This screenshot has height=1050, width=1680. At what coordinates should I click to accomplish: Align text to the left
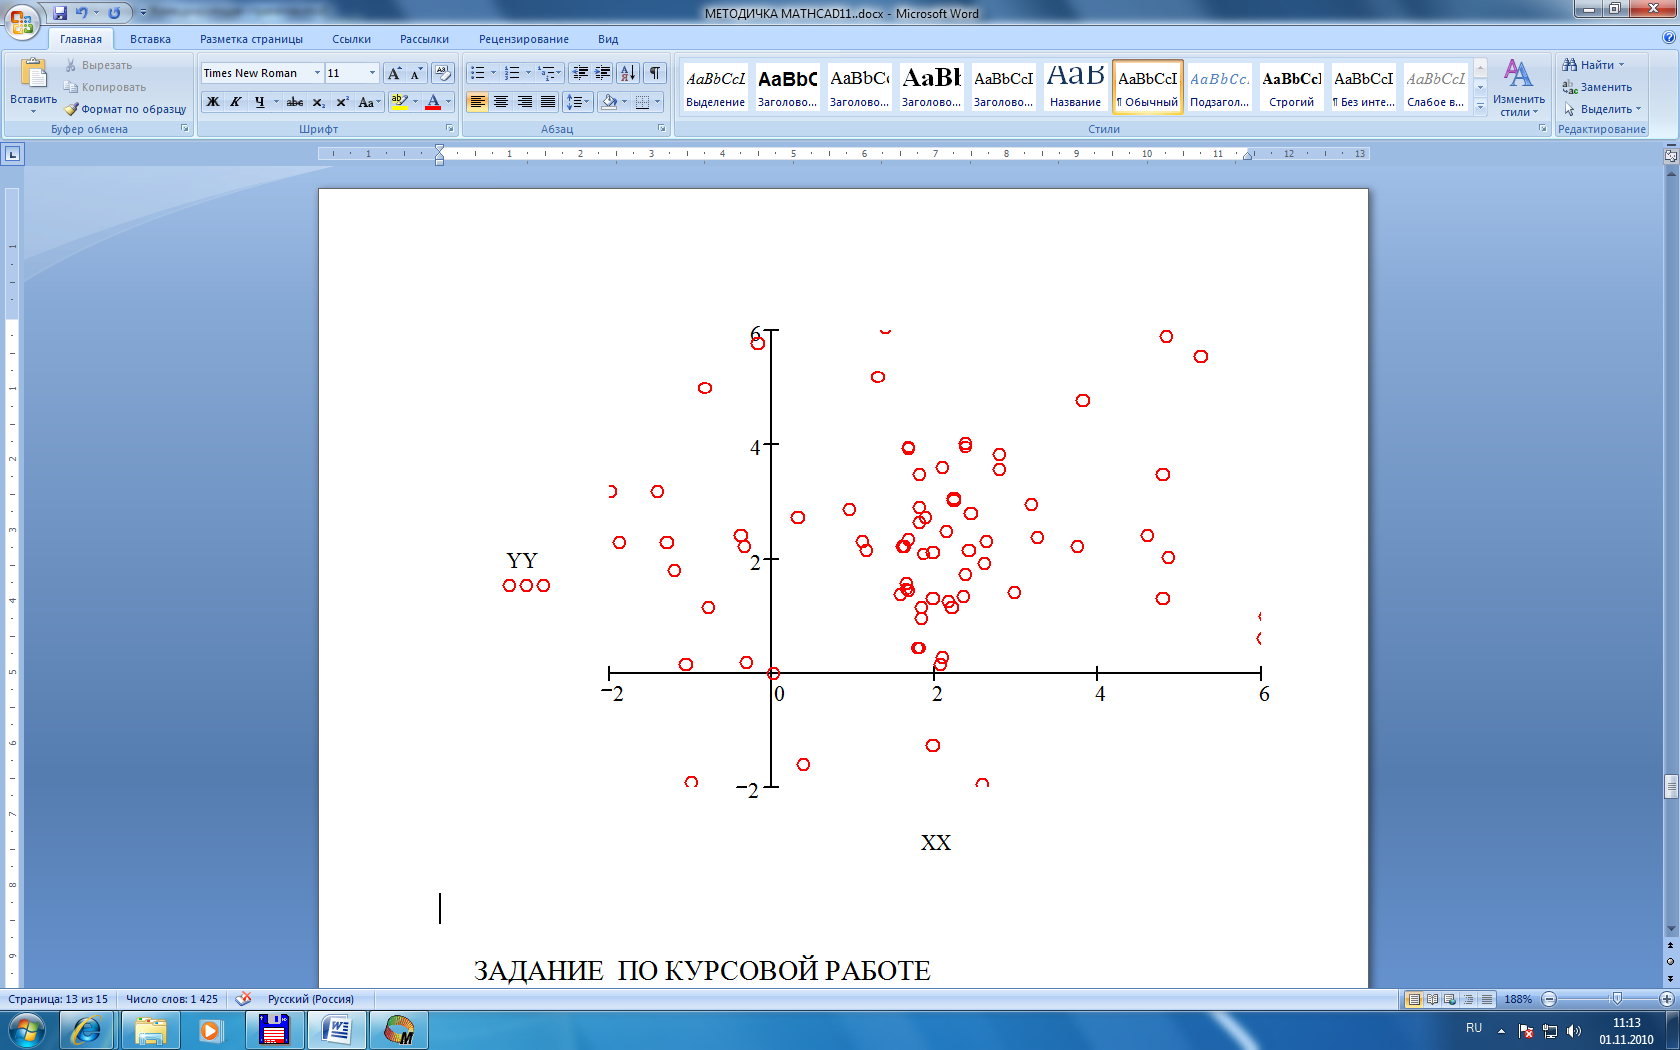tap(477, 102)
